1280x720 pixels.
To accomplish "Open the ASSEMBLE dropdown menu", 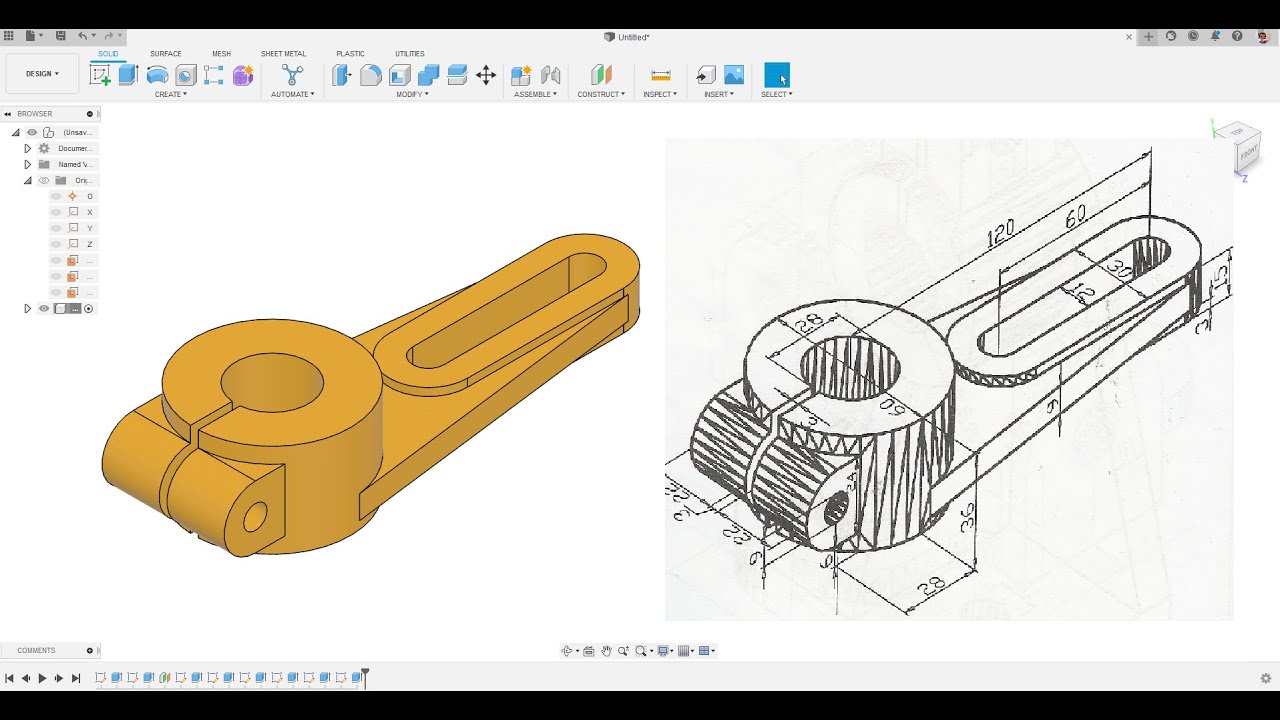I will (x=535, y=94).
